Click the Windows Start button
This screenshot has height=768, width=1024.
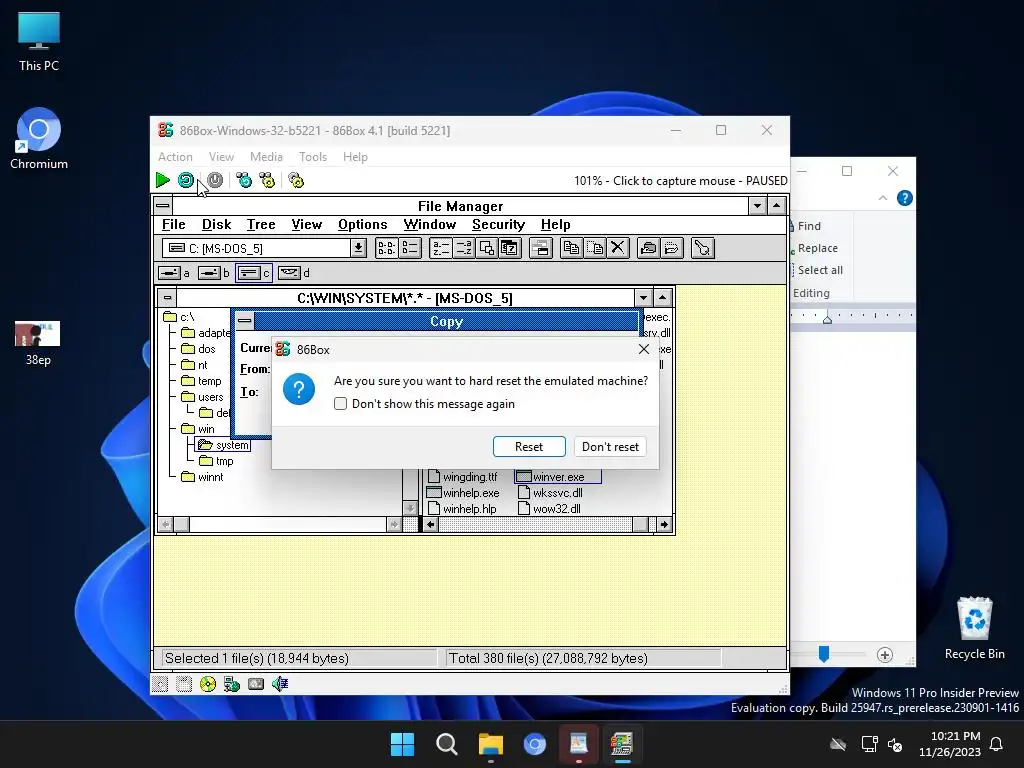(402, 744)
